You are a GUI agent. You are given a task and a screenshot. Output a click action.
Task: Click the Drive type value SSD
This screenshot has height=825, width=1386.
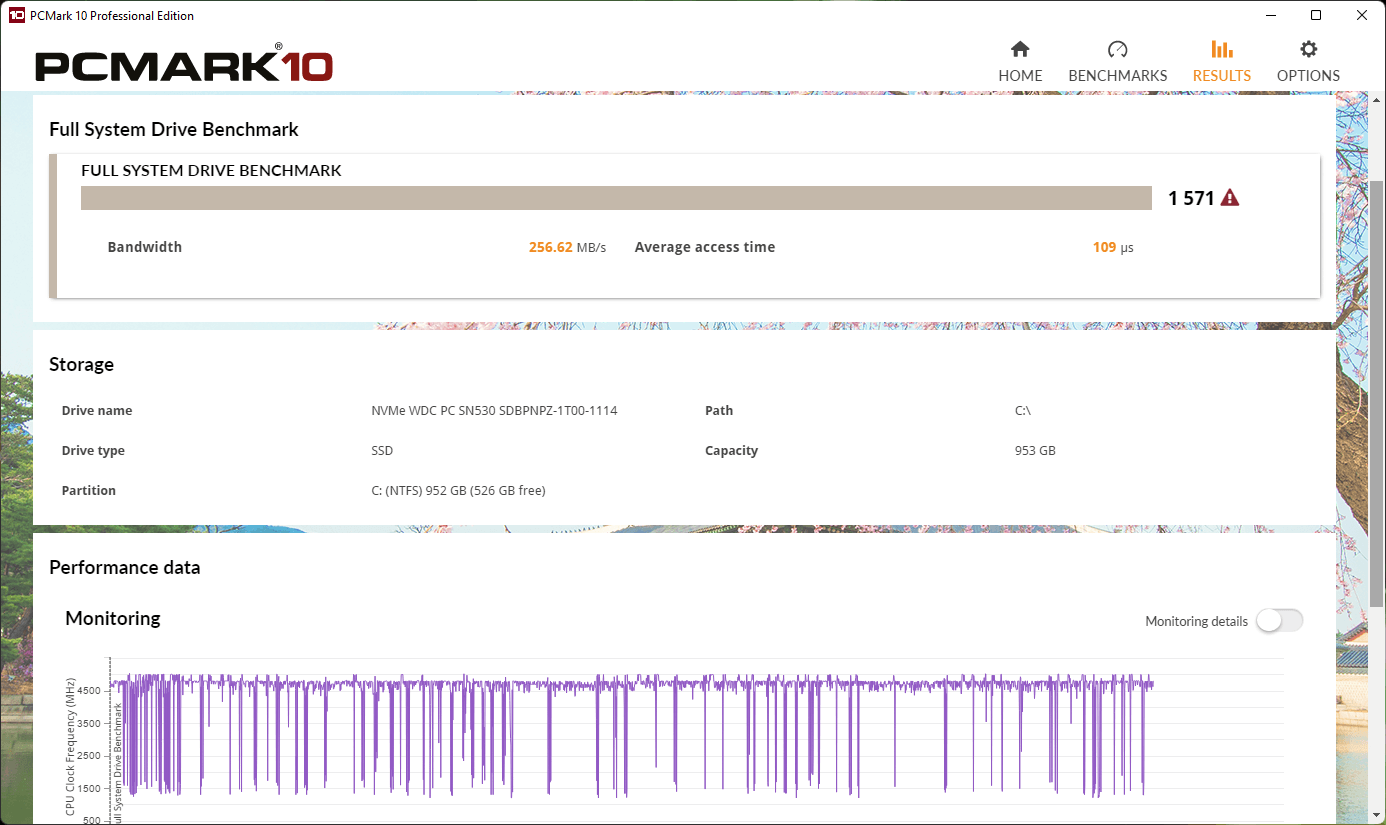tap(382, 451)
